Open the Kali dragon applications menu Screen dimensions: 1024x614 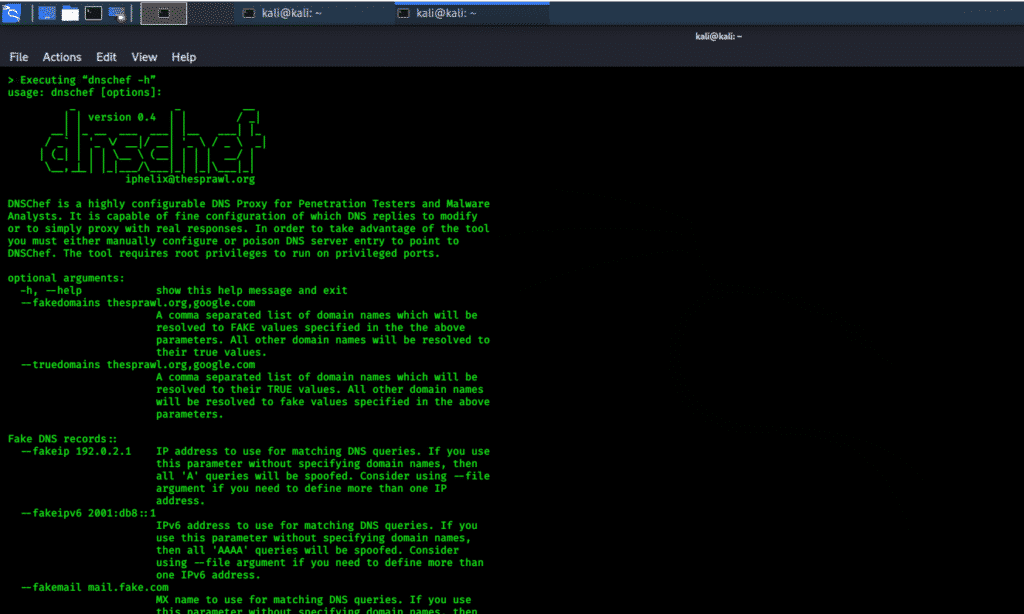12,12
